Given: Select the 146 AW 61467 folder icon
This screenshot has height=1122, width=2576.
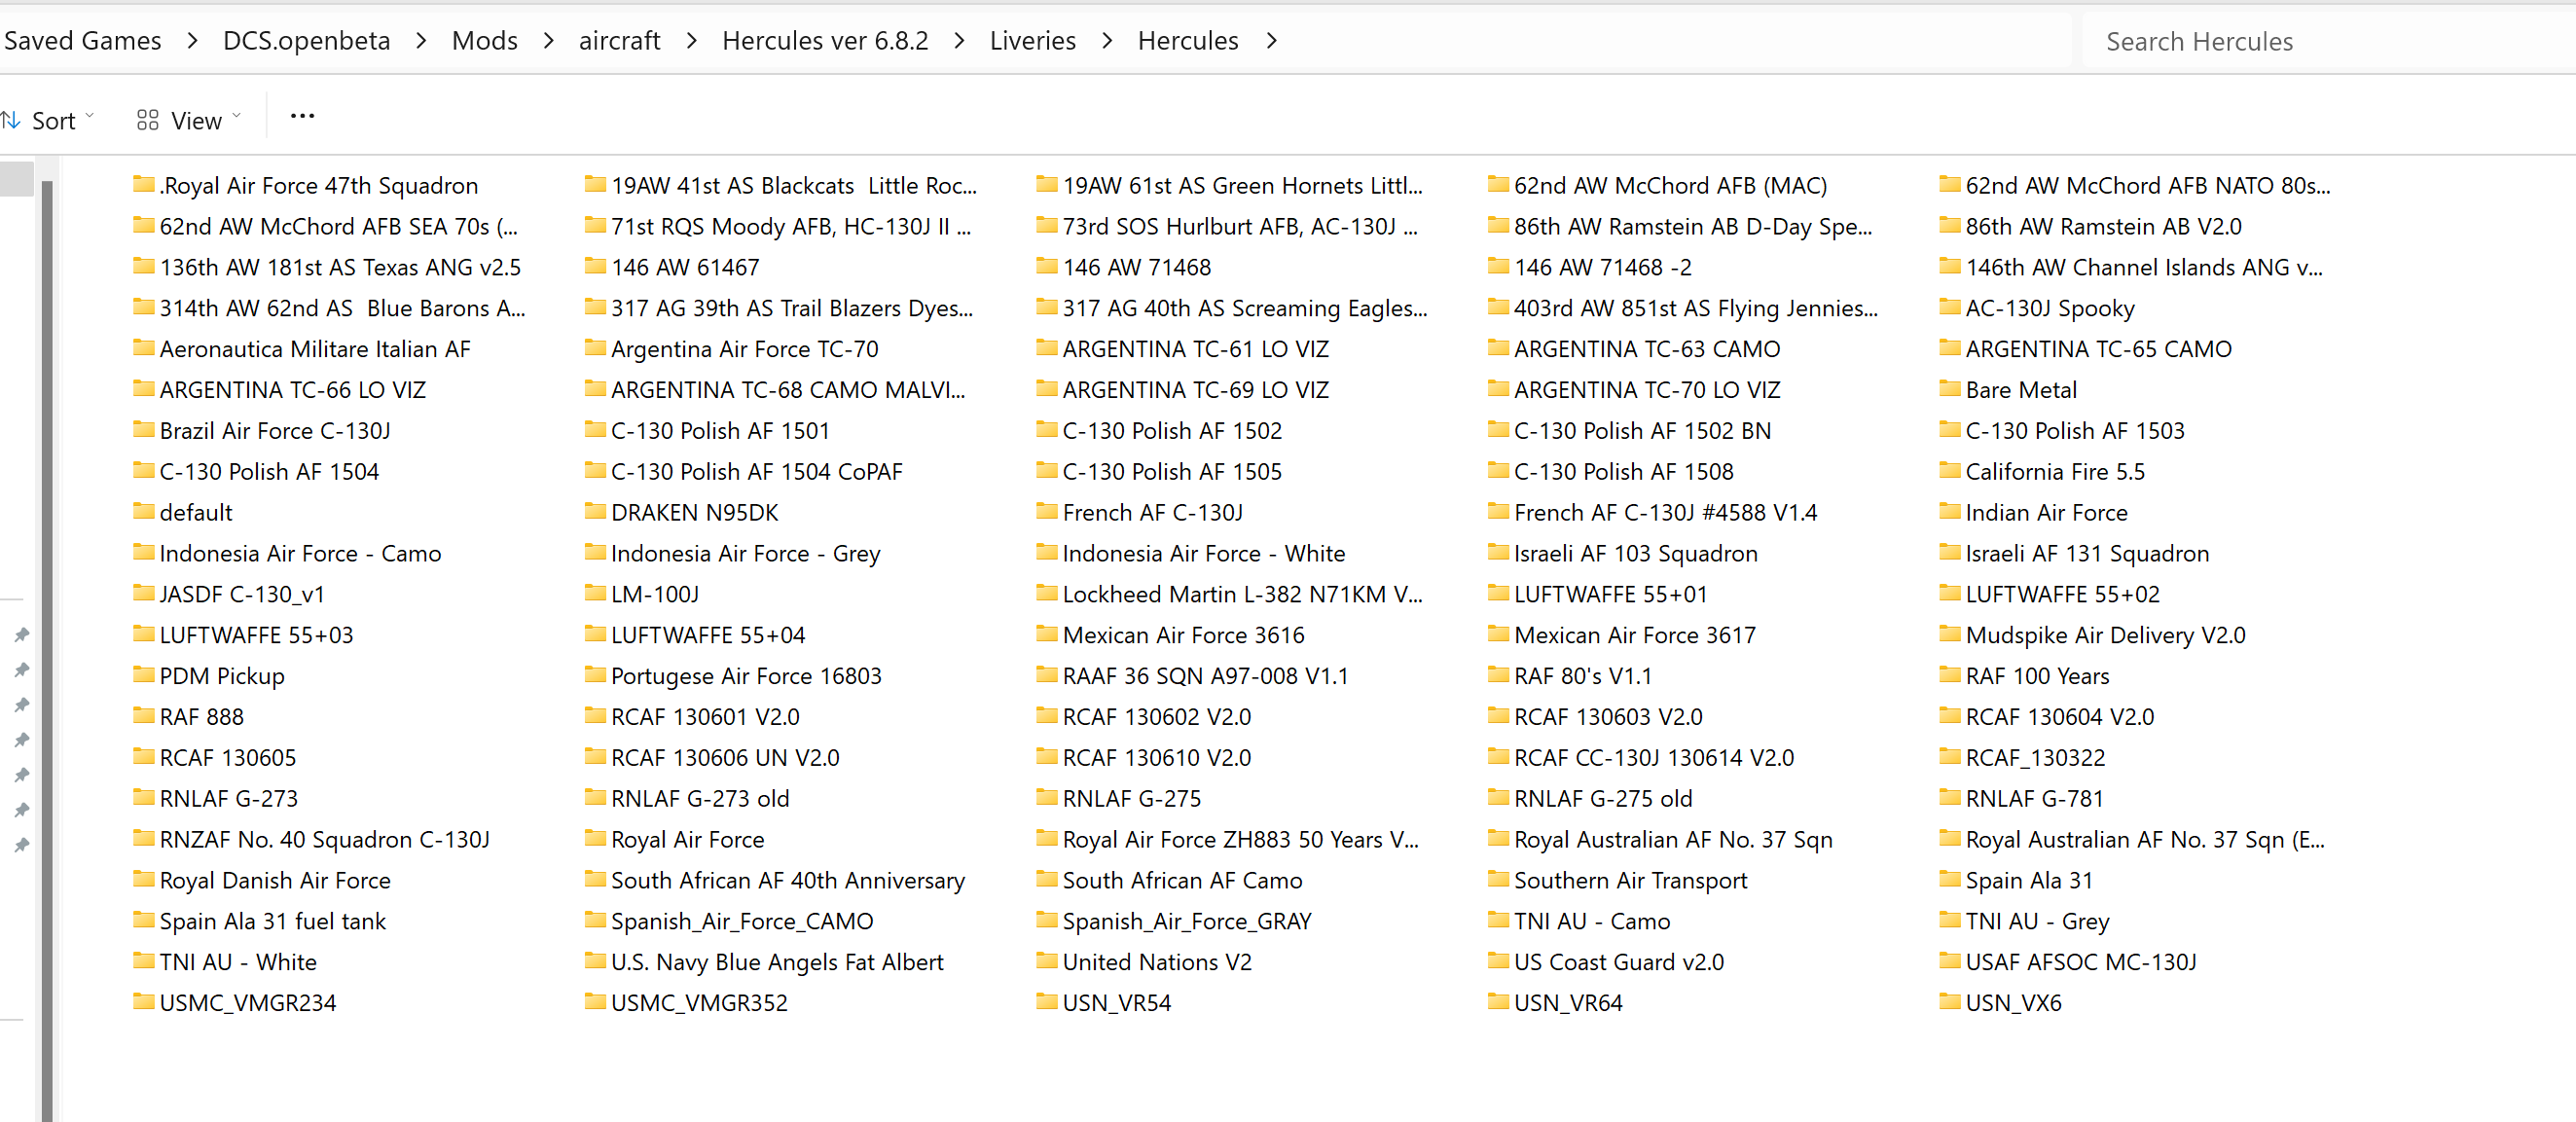Looking at the screenshot, I should [596, 267].
